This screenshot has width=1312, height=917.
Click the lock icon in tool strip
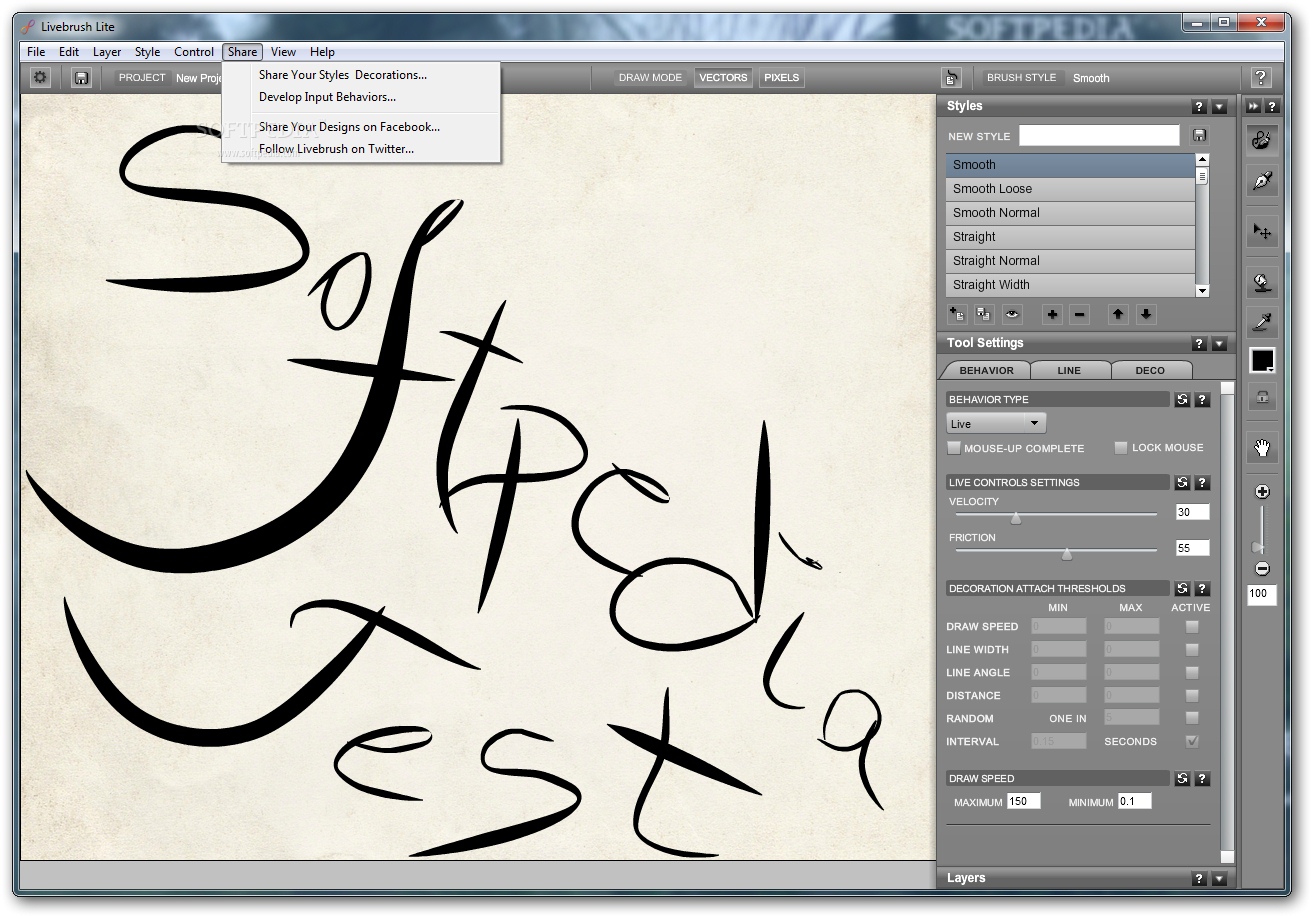[x=1262, y=396]
